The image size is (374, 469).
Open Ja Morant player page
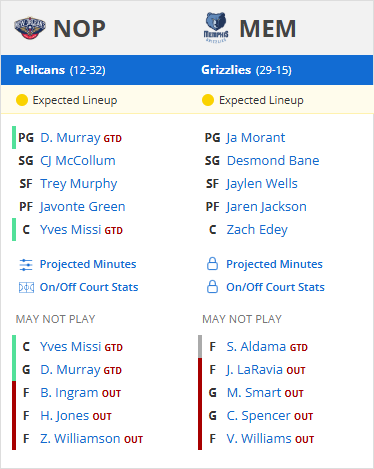tap(256, 138)
